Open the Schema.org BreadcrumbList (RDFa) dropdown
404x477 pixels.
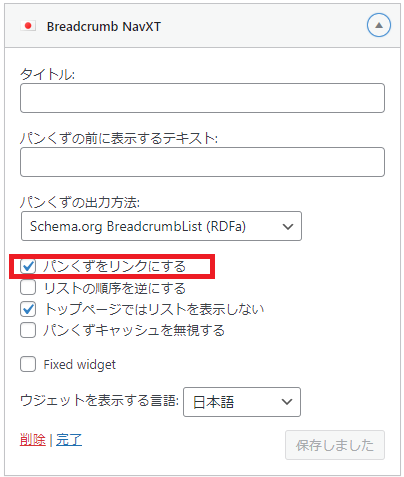(x=161, y=226)
